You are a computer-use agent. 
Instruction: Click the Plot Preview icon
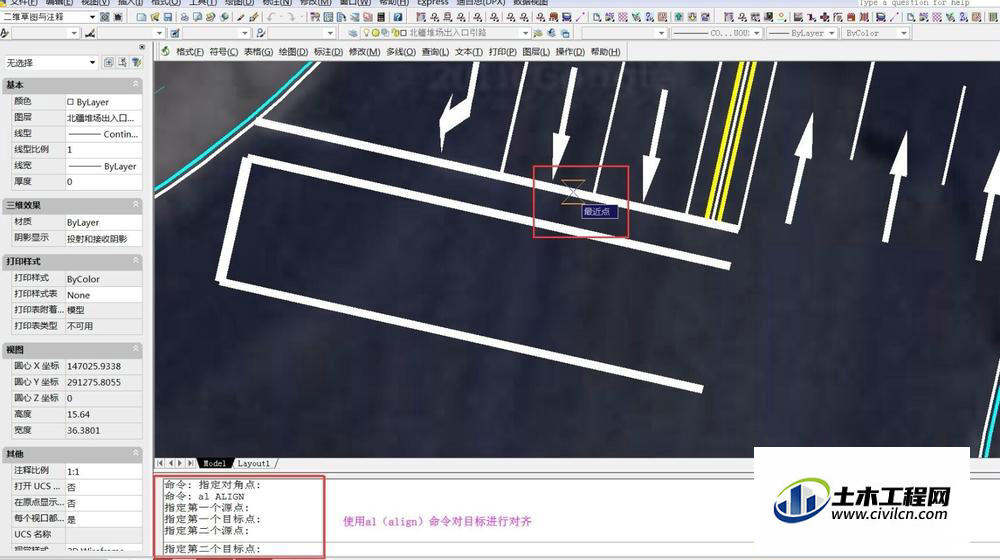(198, 17)
